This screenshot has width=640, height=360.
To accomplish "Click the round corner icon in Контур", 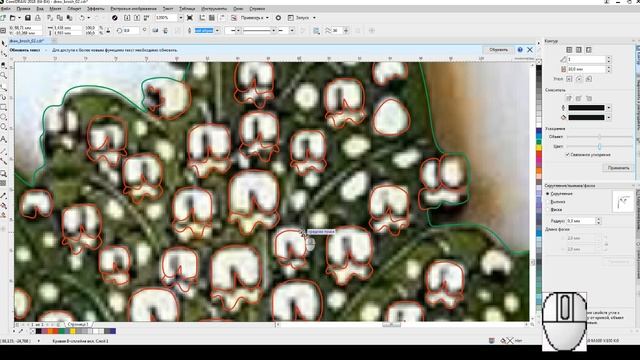I will tap(579, 79).
